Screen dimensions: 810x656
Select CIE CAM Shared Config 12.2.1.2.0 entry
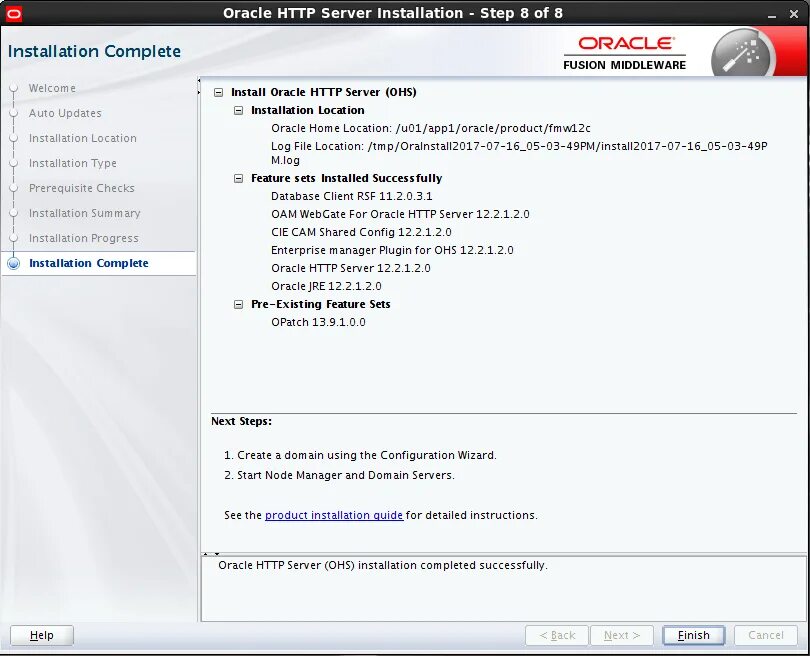(361, 232)
